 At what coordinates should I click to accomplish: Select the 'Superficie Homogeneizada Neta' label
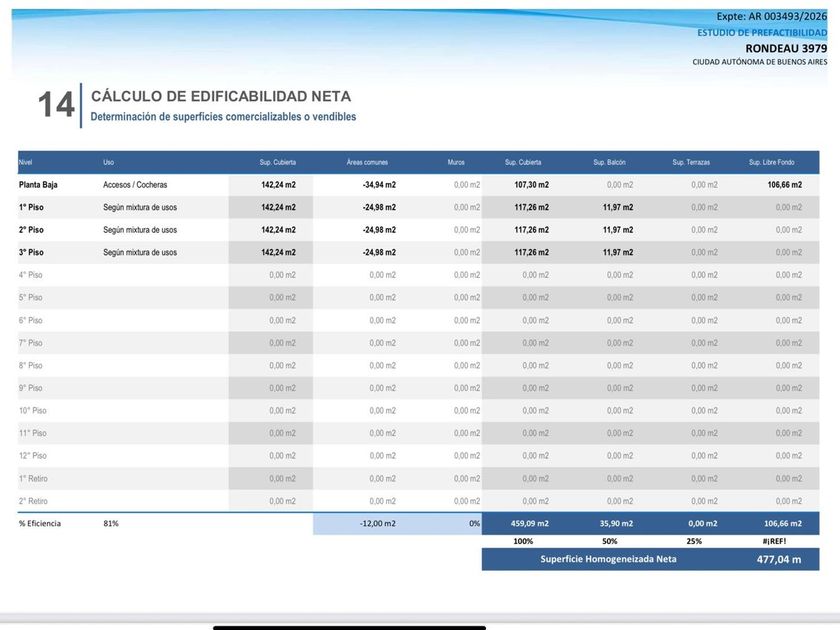(x=608, y=559)
